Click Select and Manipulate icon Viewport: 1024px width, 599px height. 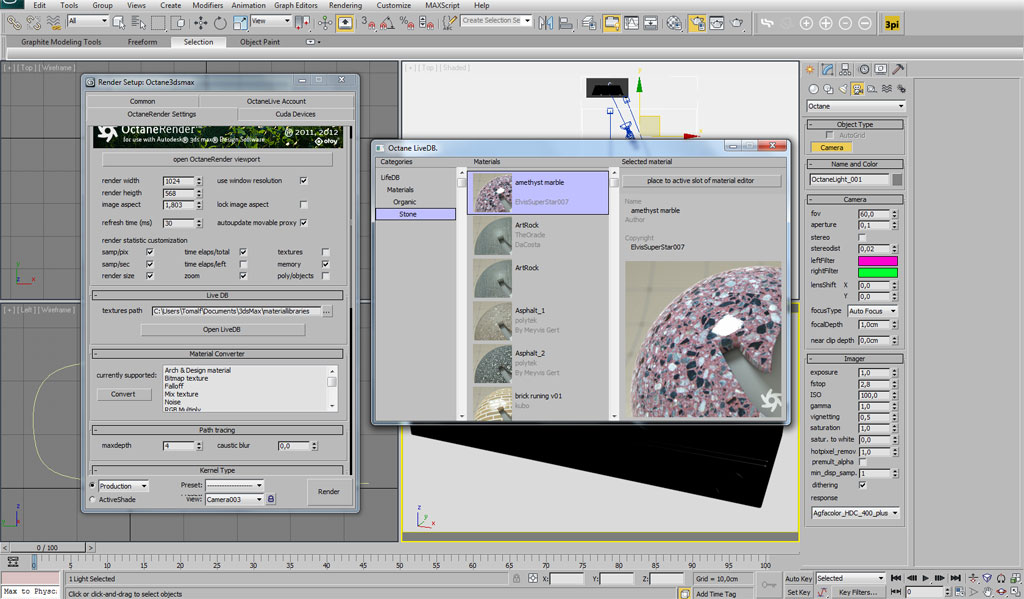pyautogui.click(x=325, y=23)
